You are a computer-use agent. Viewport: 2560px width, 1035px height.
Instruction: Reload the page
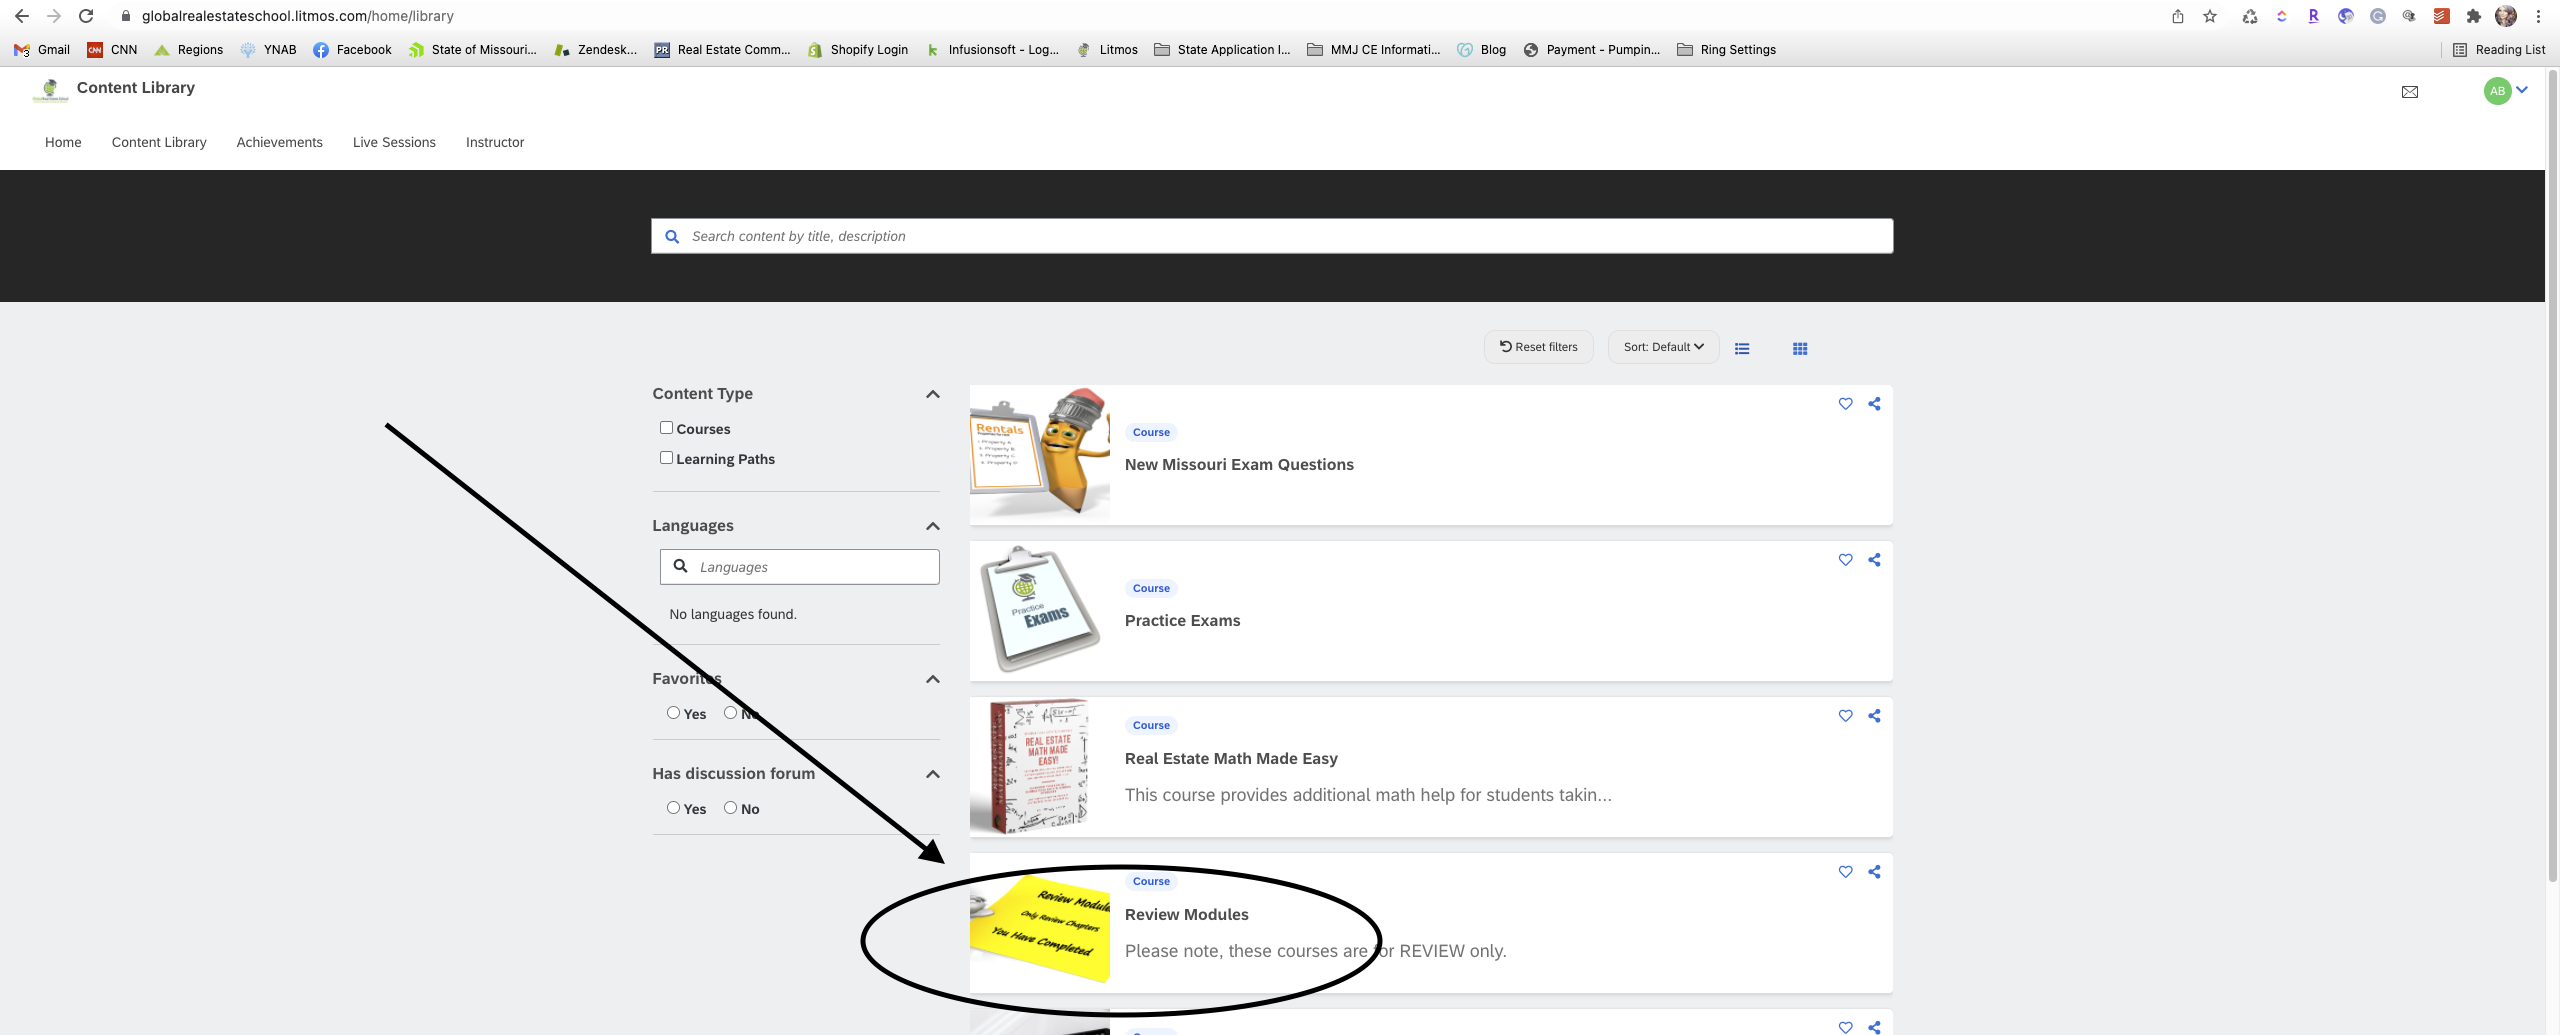[86, 16]
